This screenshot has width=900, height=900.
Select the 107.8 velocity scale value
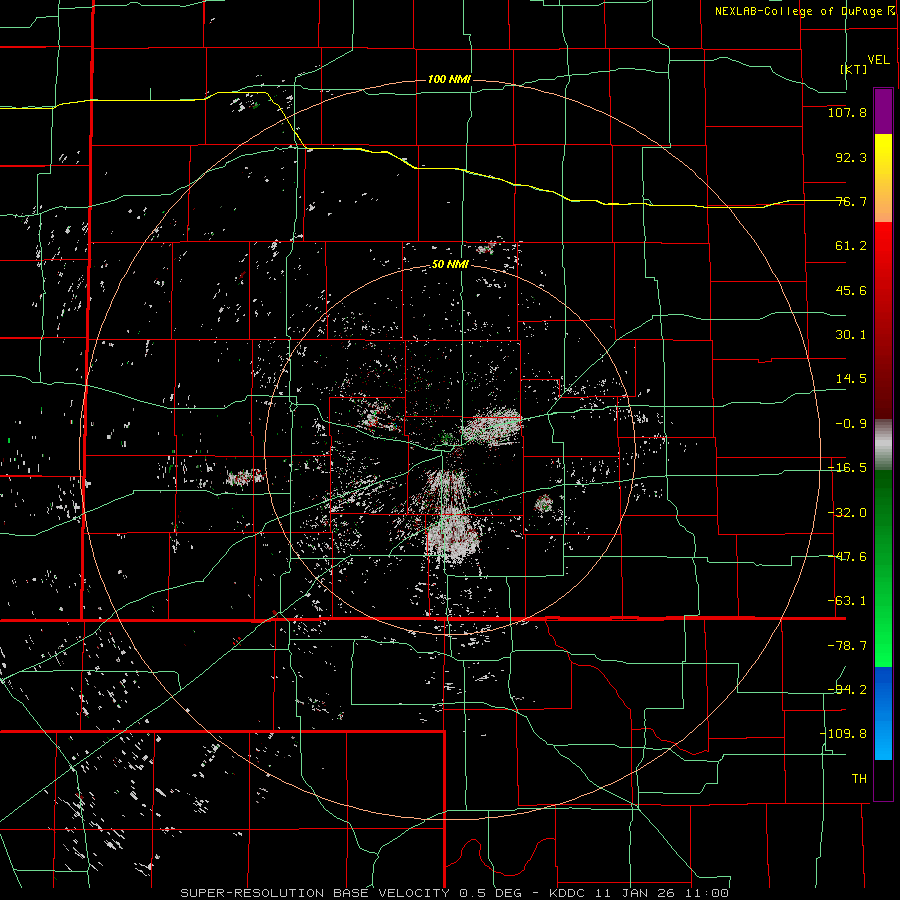pyautogui.click(x=847, y=112)
